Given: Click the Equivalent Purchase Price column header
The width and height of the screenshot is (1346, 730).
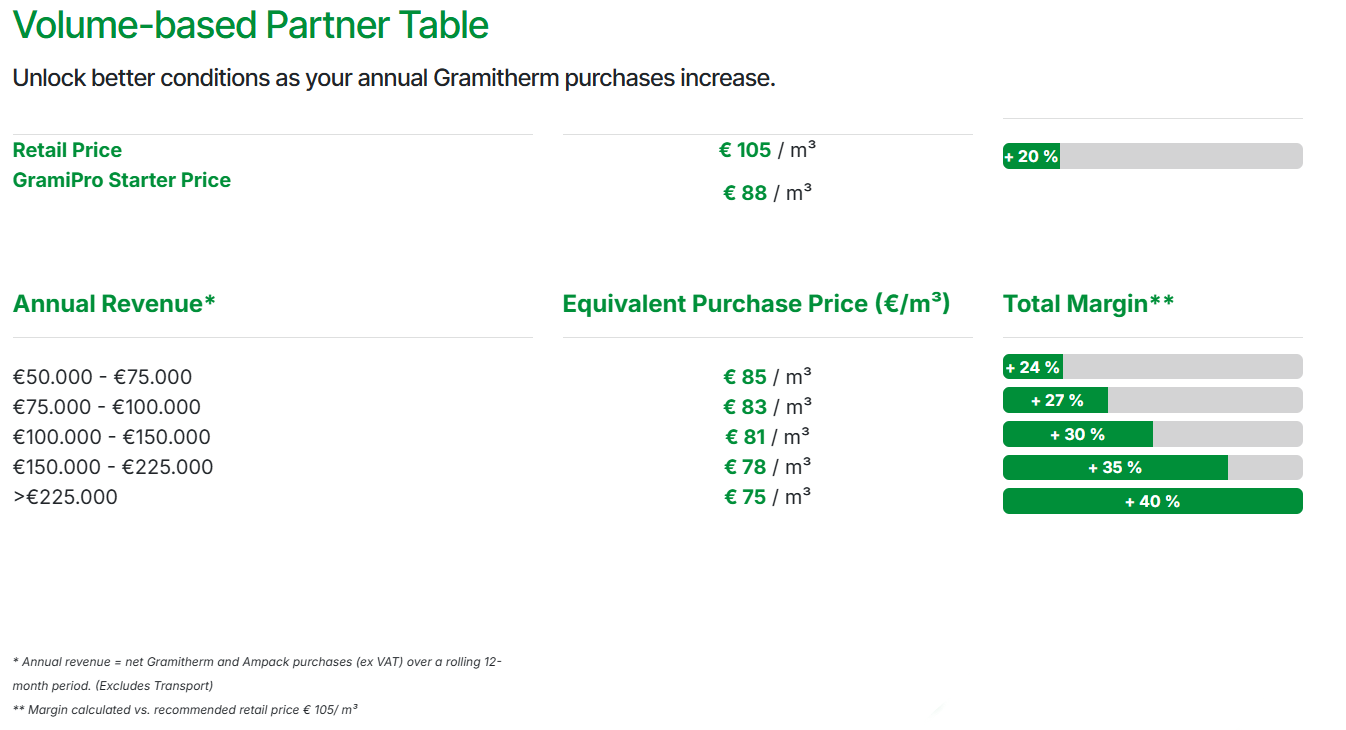Looking at the screenshot, I should (x=756, y=304).
